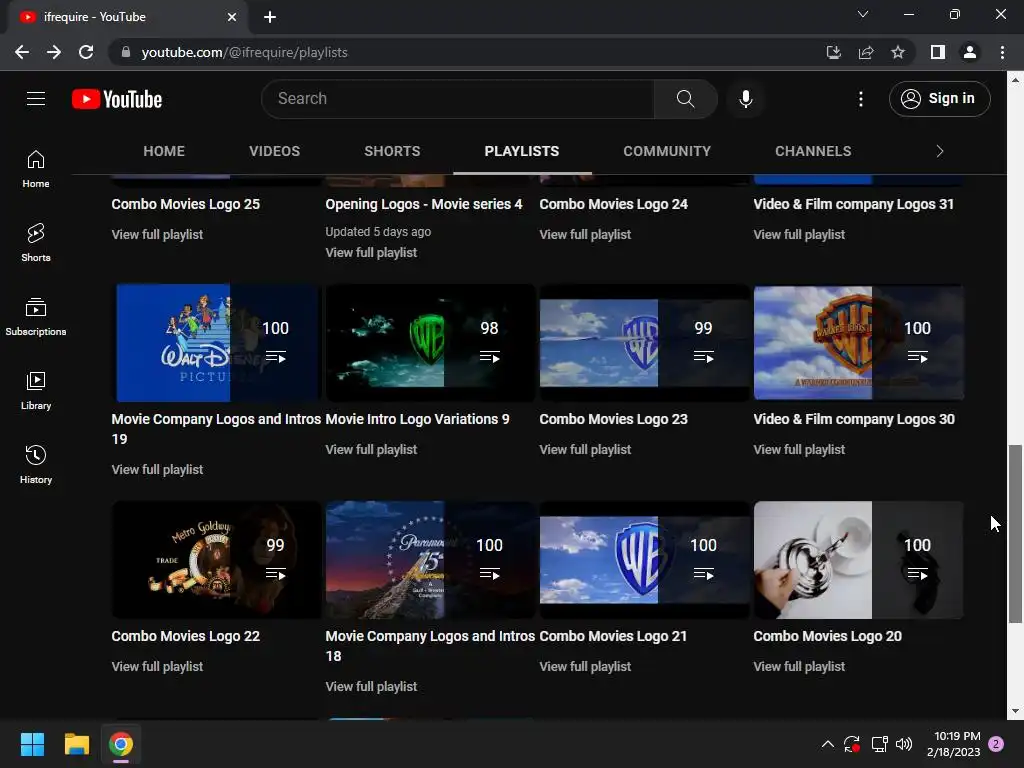The width and height of the screenshot is (1024, 768).
Task: Open the Metro Goldwyn lion playlist thumbnail
Action: [216, 560]
